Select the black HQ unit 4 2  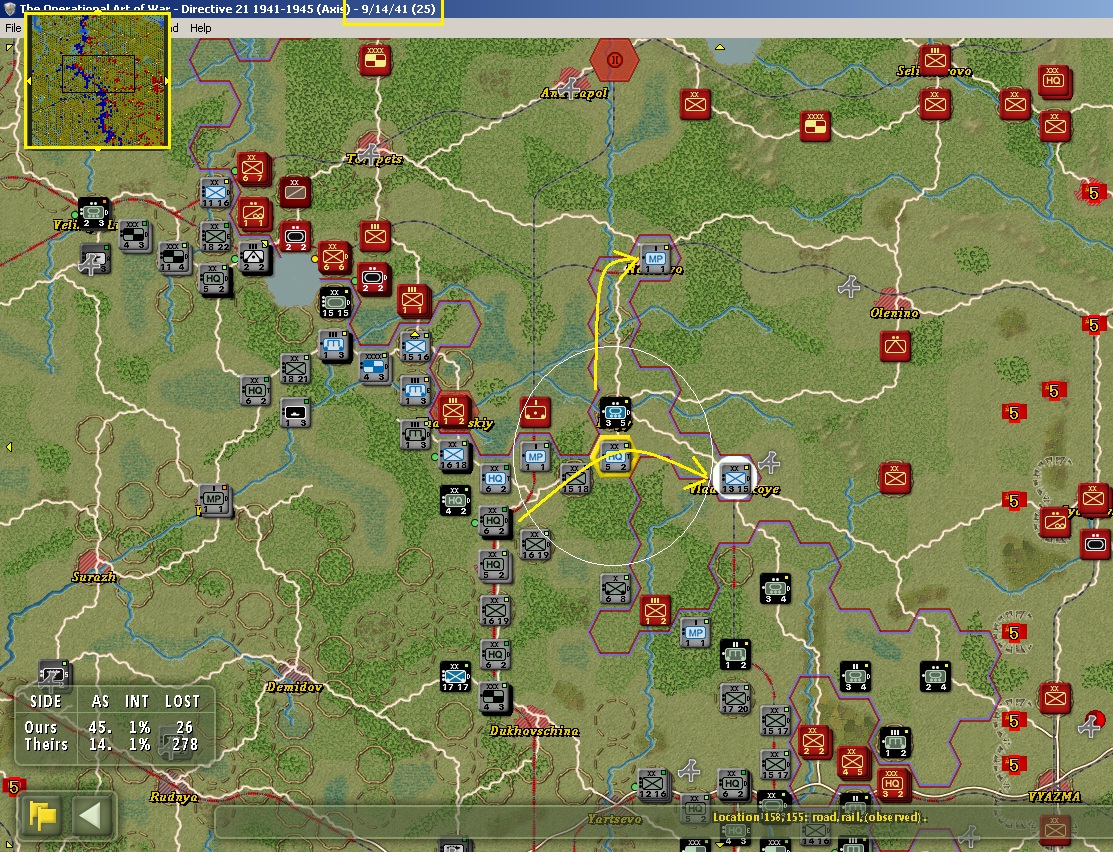pos(455,501)
